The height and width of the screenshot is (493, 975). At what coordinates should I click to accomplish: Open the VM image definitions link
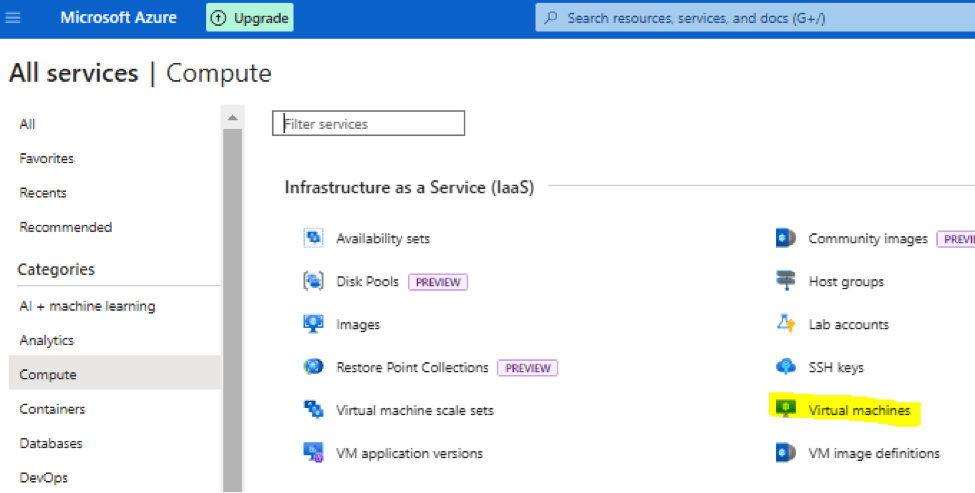tap(873, 453)
